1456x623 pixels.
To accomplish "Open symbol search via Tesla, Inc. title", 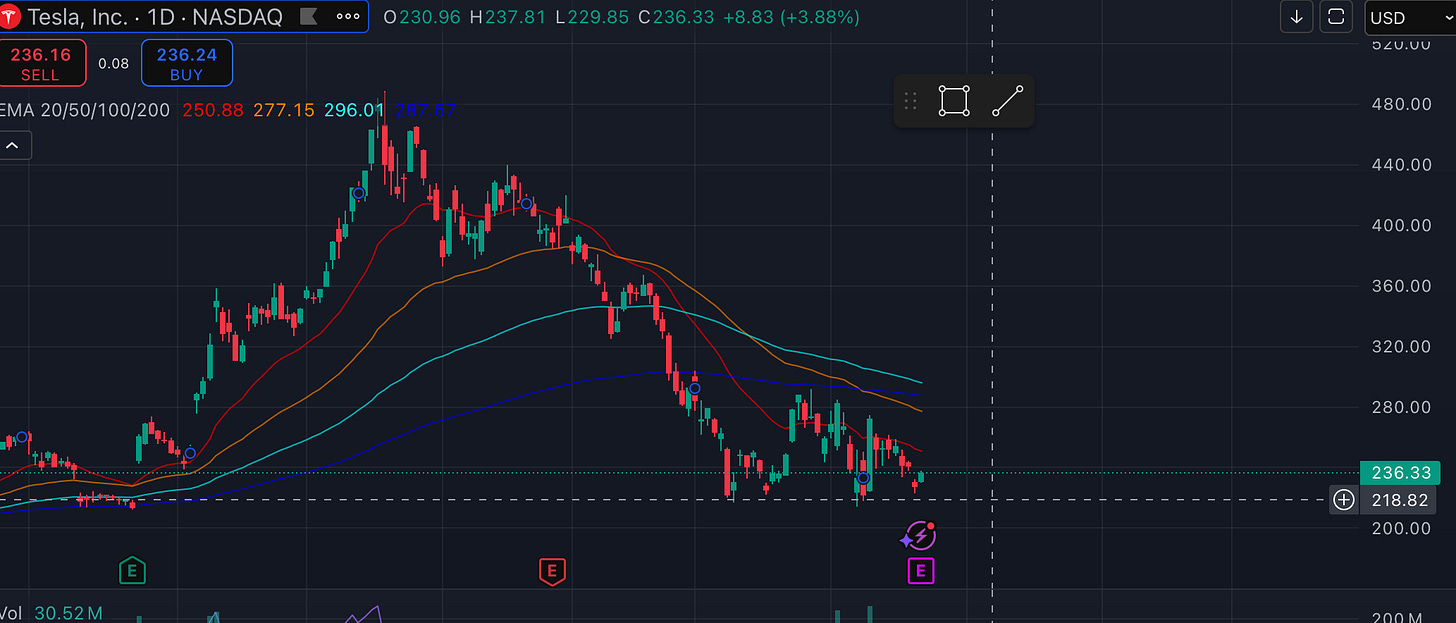I will [x=155, y=17].
